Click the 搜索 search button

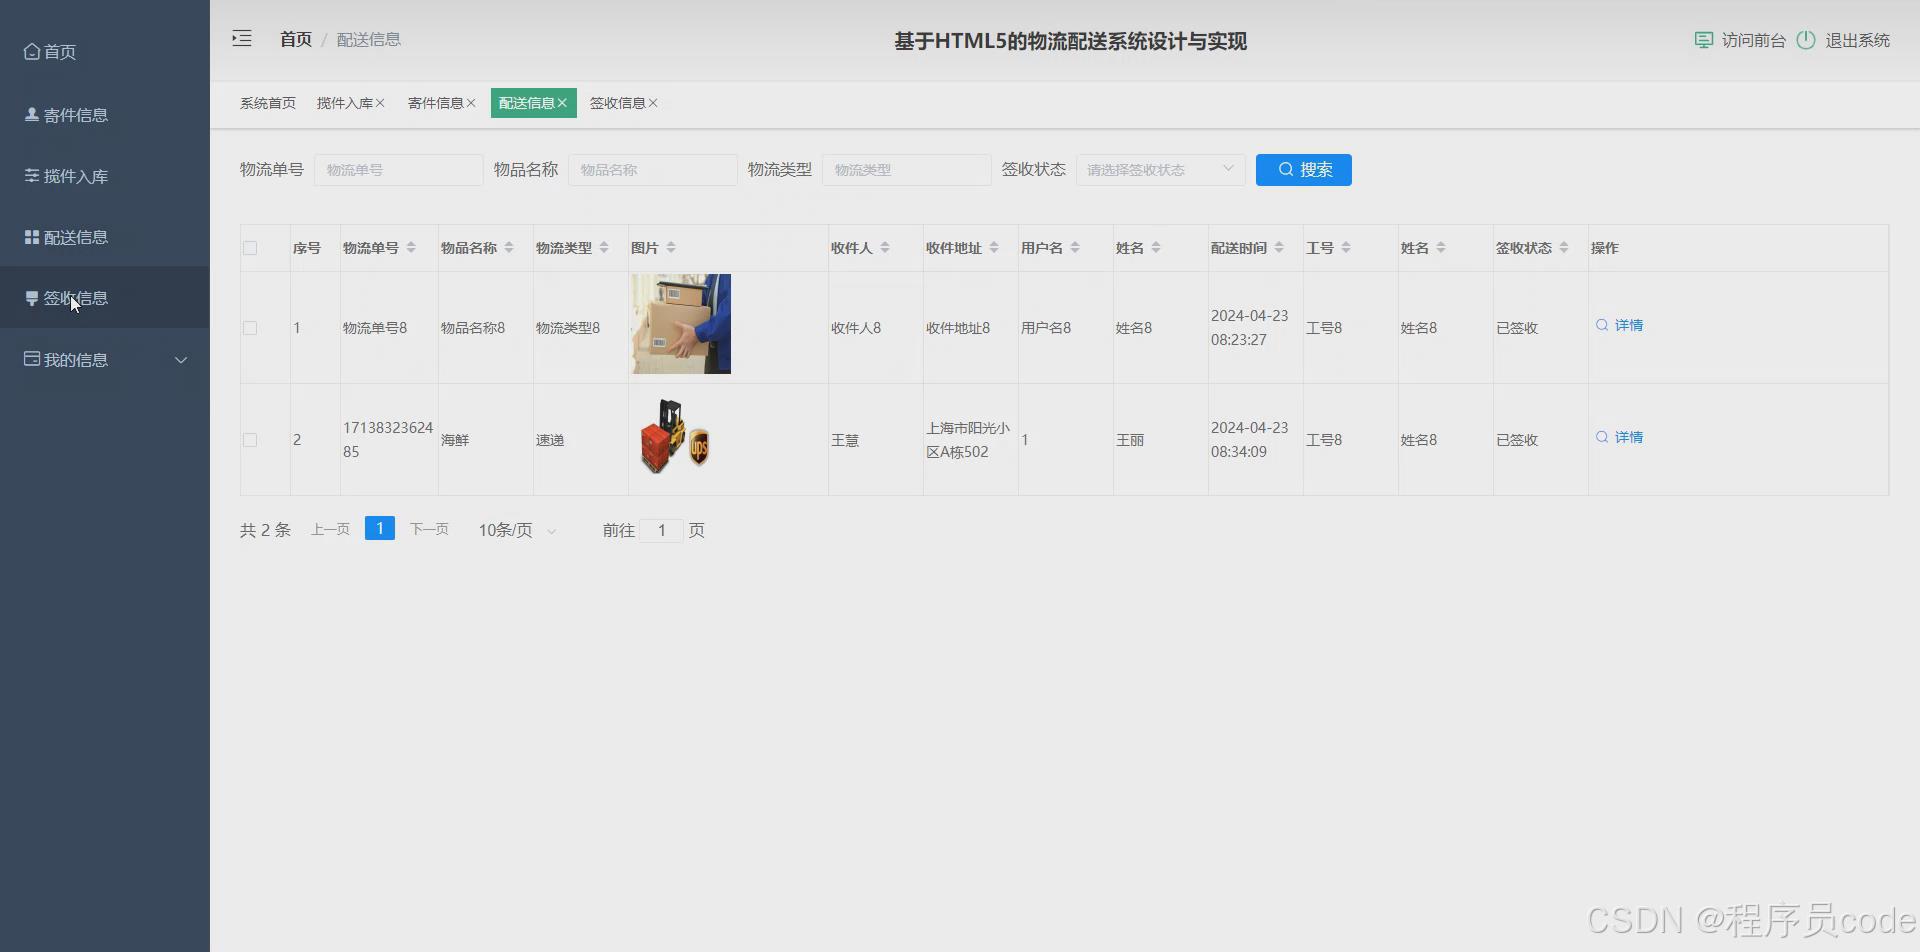point(1302,169)
